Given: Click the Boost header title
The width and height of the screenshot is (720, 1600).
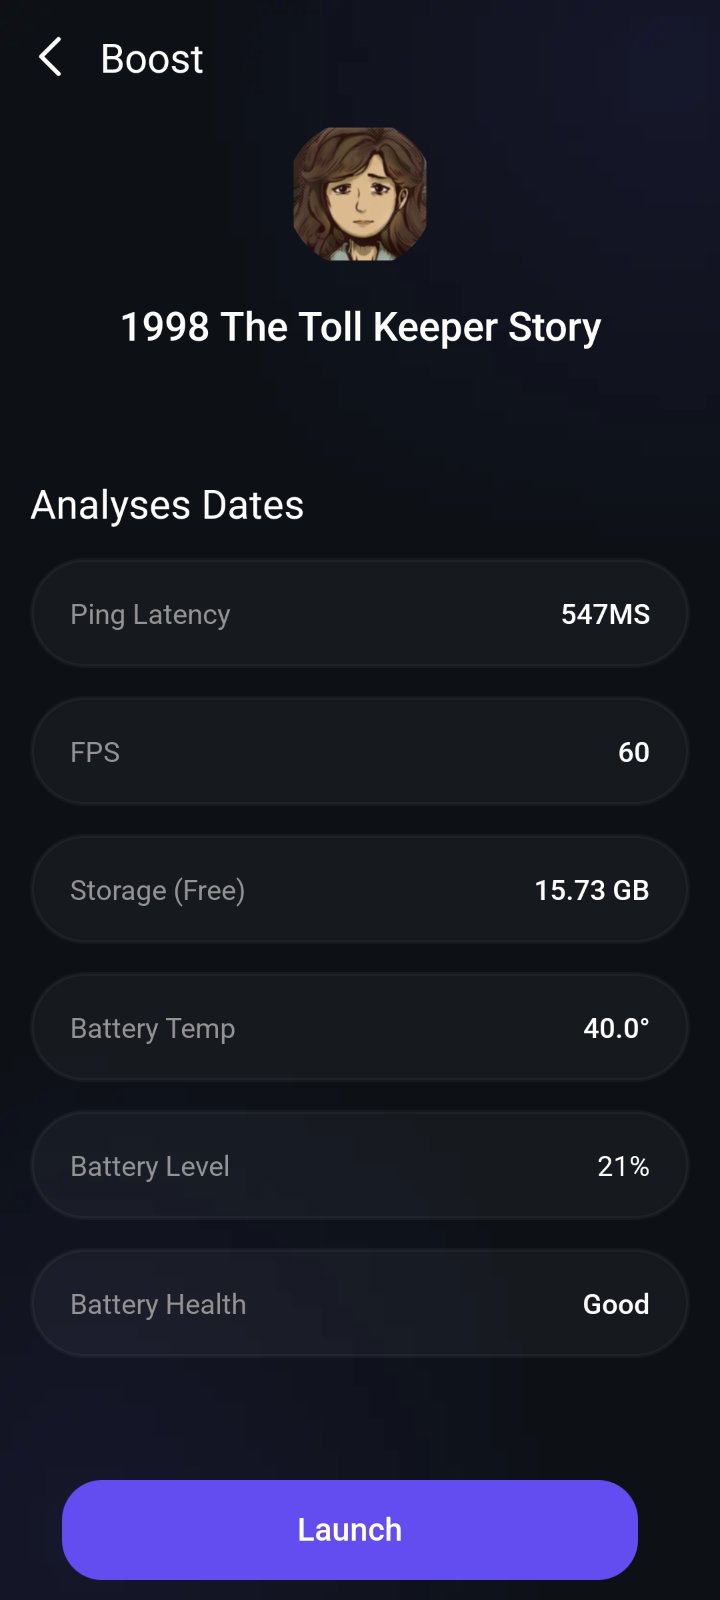Looking at the screenshot, I should pos(152,59).
